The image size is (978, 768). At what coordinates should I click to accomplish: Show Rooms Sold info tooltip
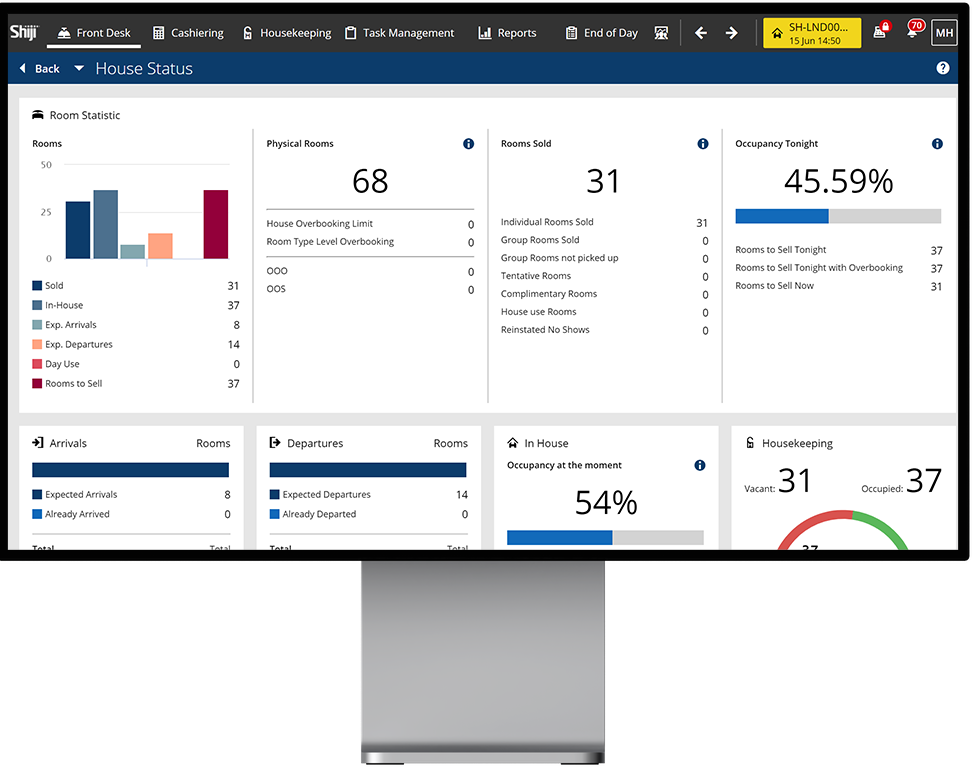point(702,143)
